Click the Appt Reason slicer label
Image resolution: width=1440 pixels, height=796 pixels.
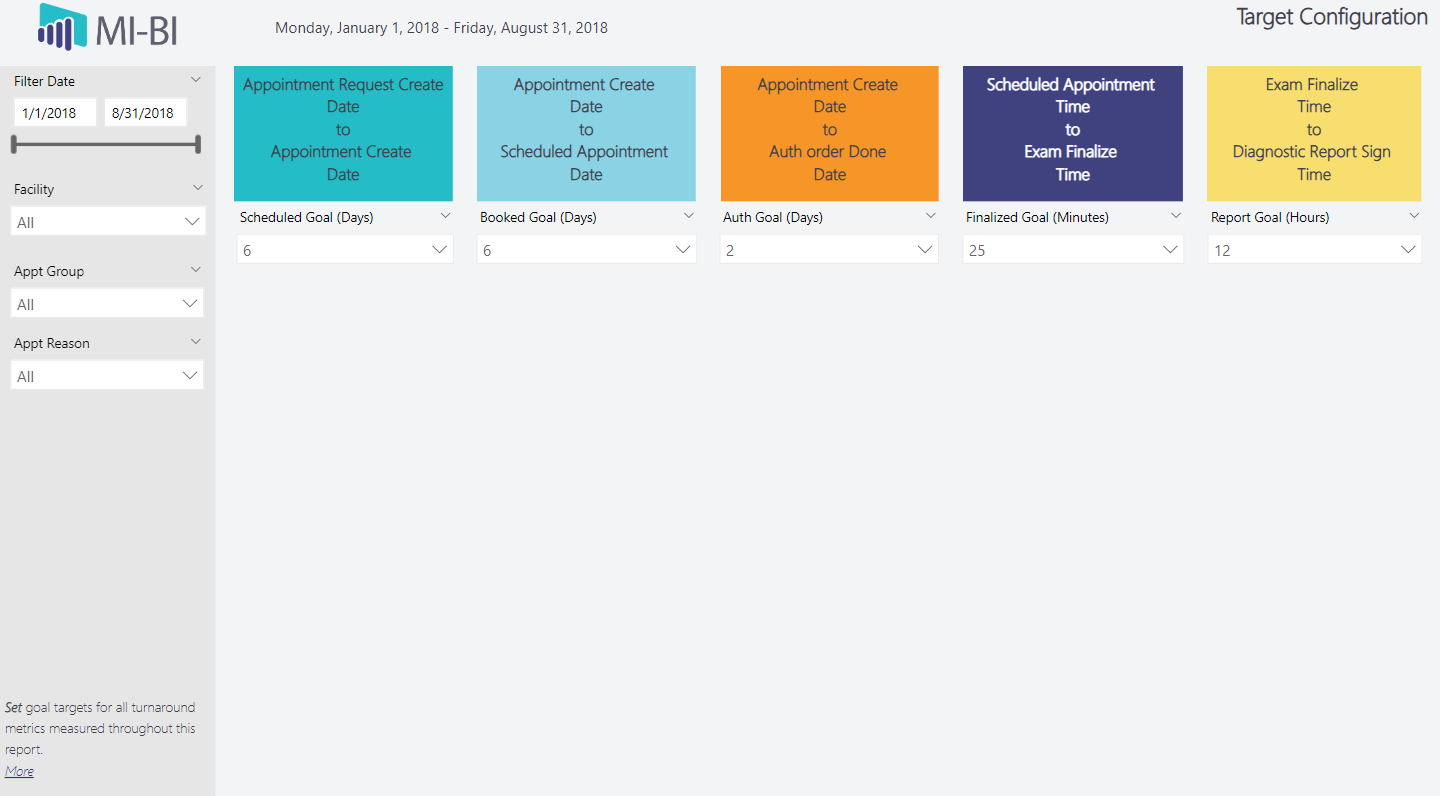click(52, 343)
